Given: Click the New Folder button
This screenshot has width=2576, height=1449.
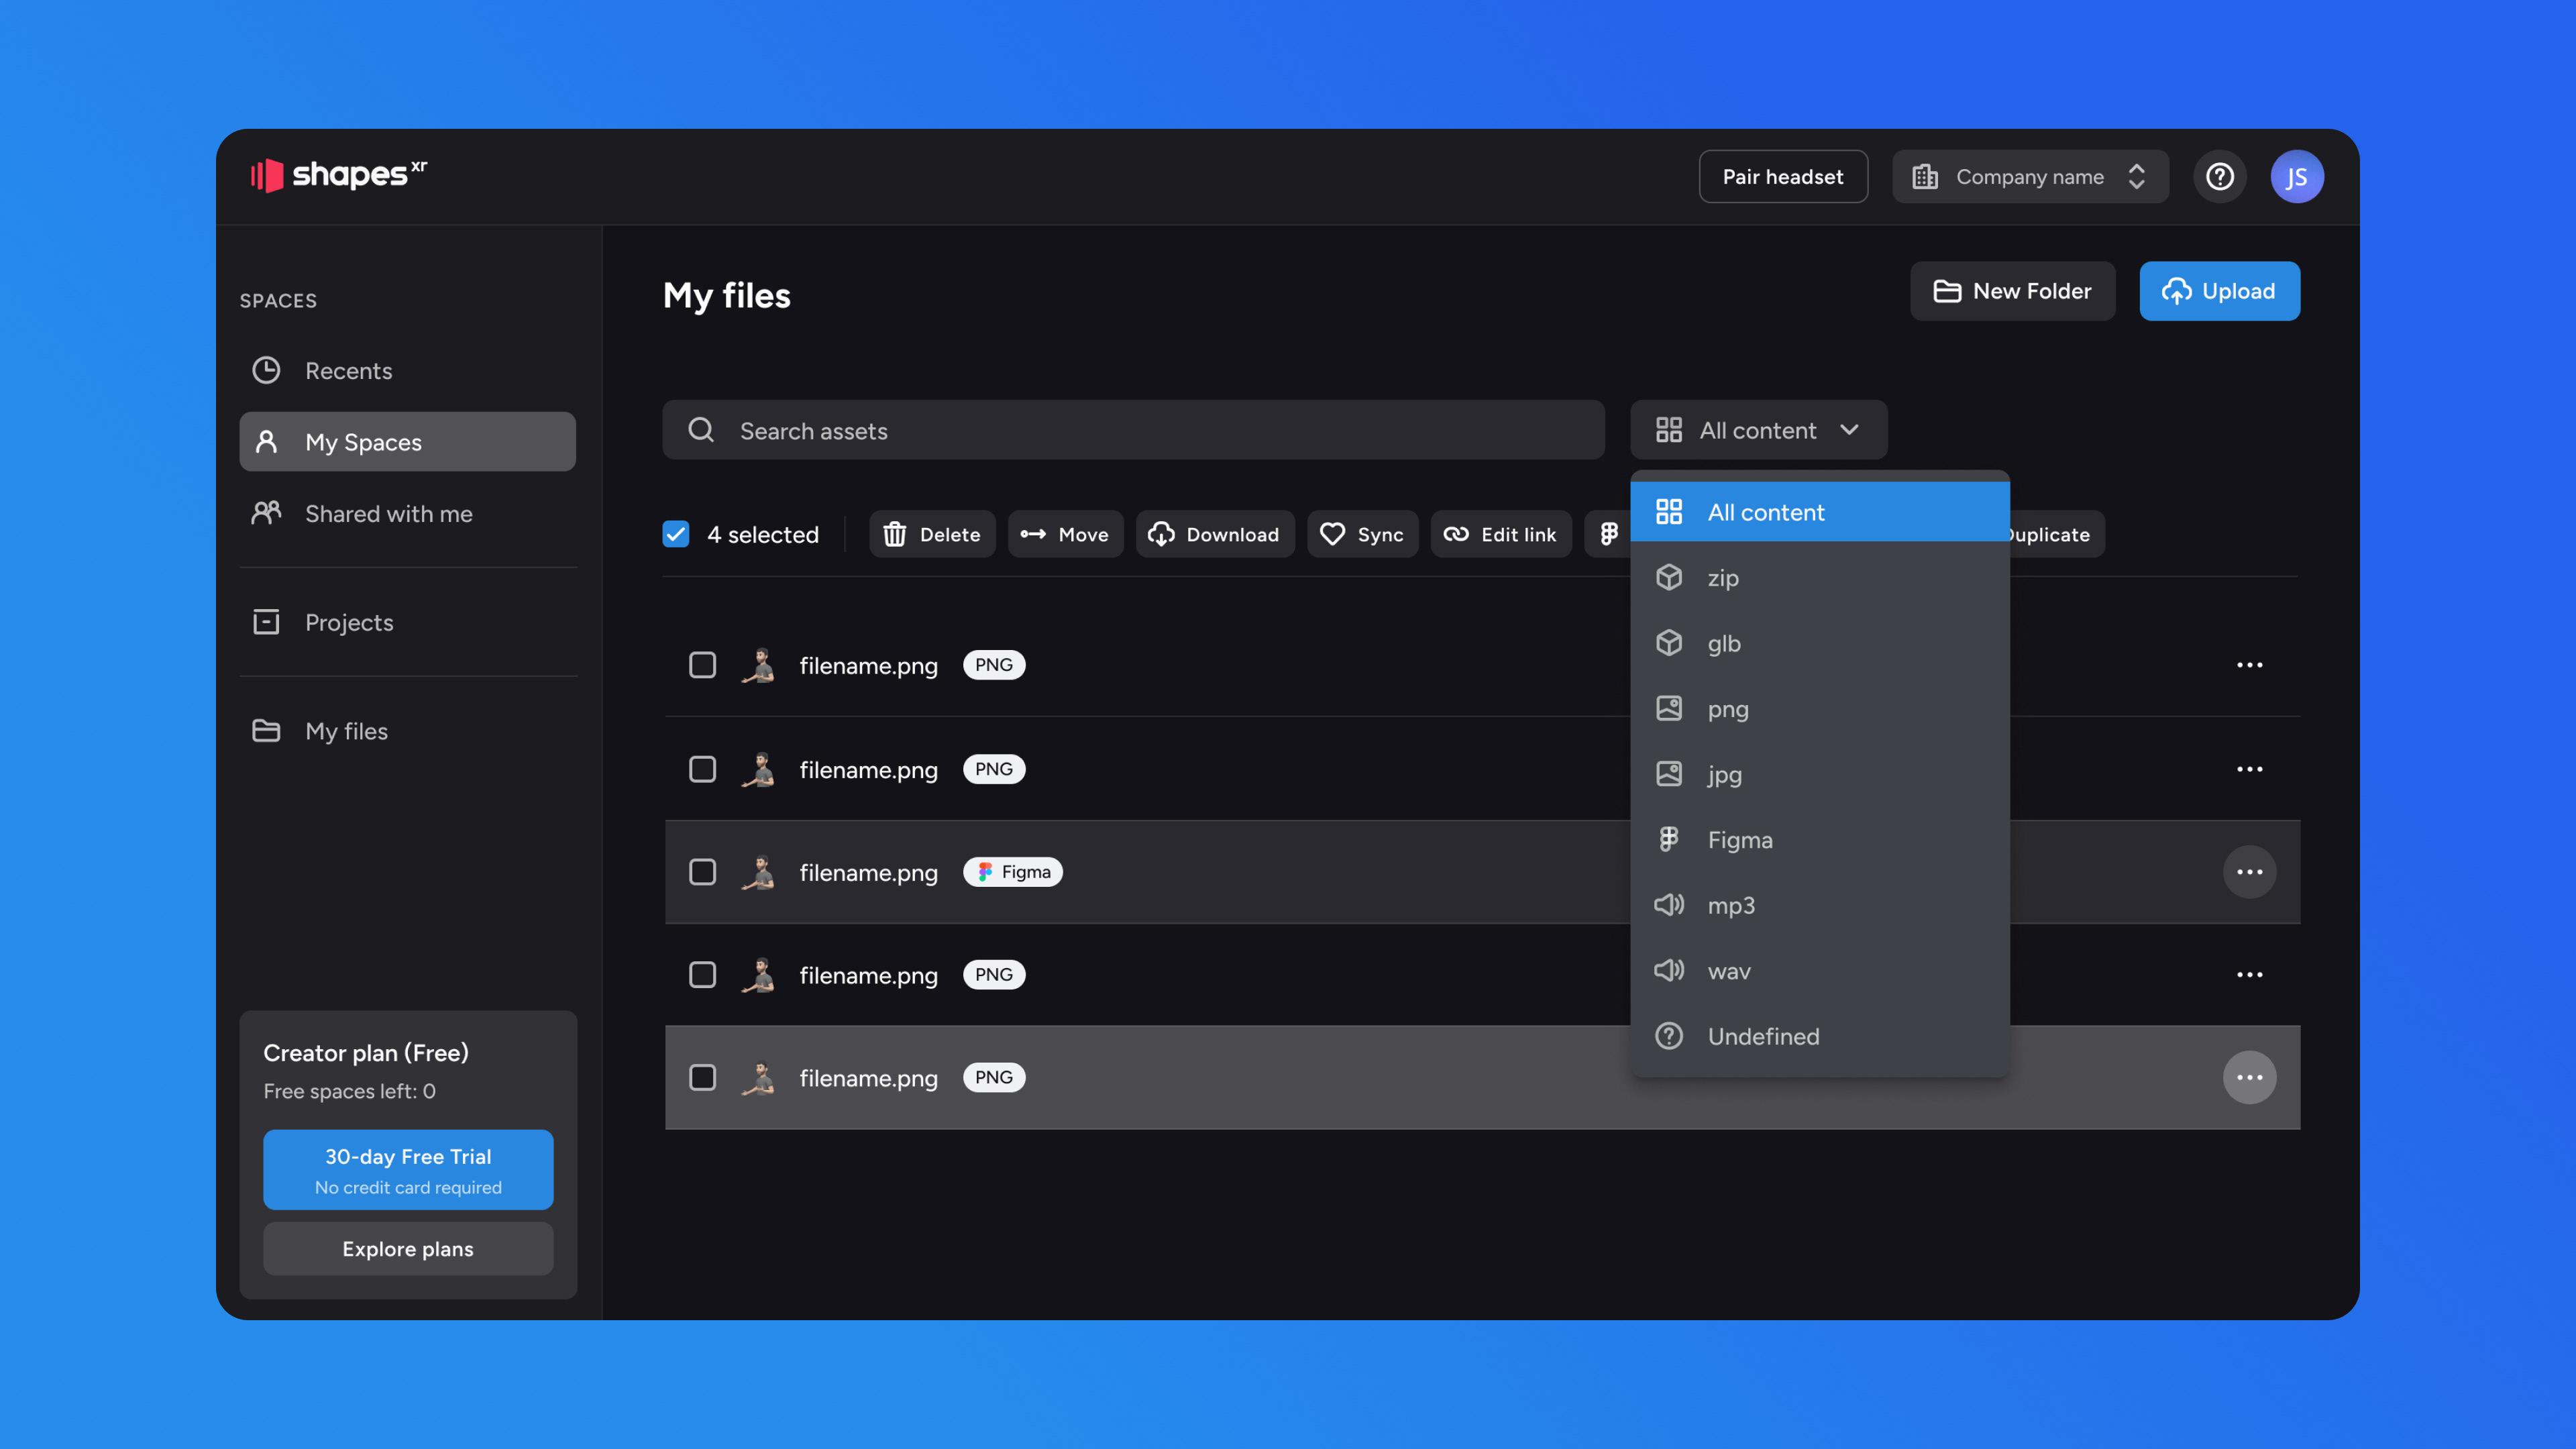Looking at the screenshot, I should [2012, 291].
